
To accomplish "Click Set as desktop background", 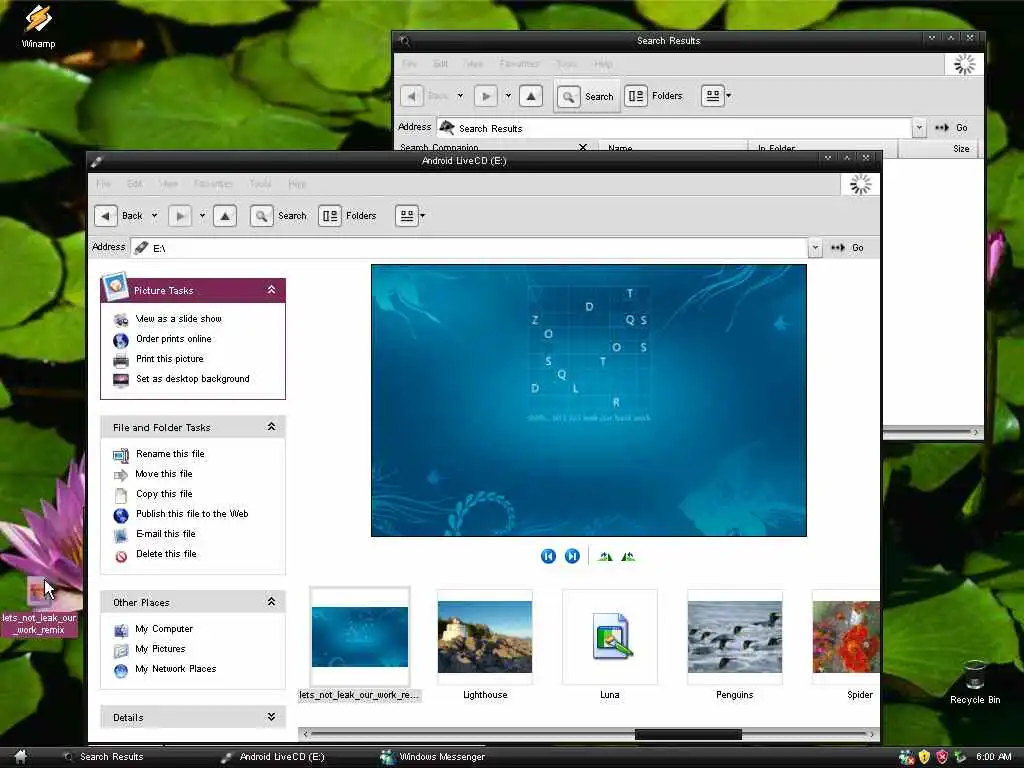I will [192, 378].
